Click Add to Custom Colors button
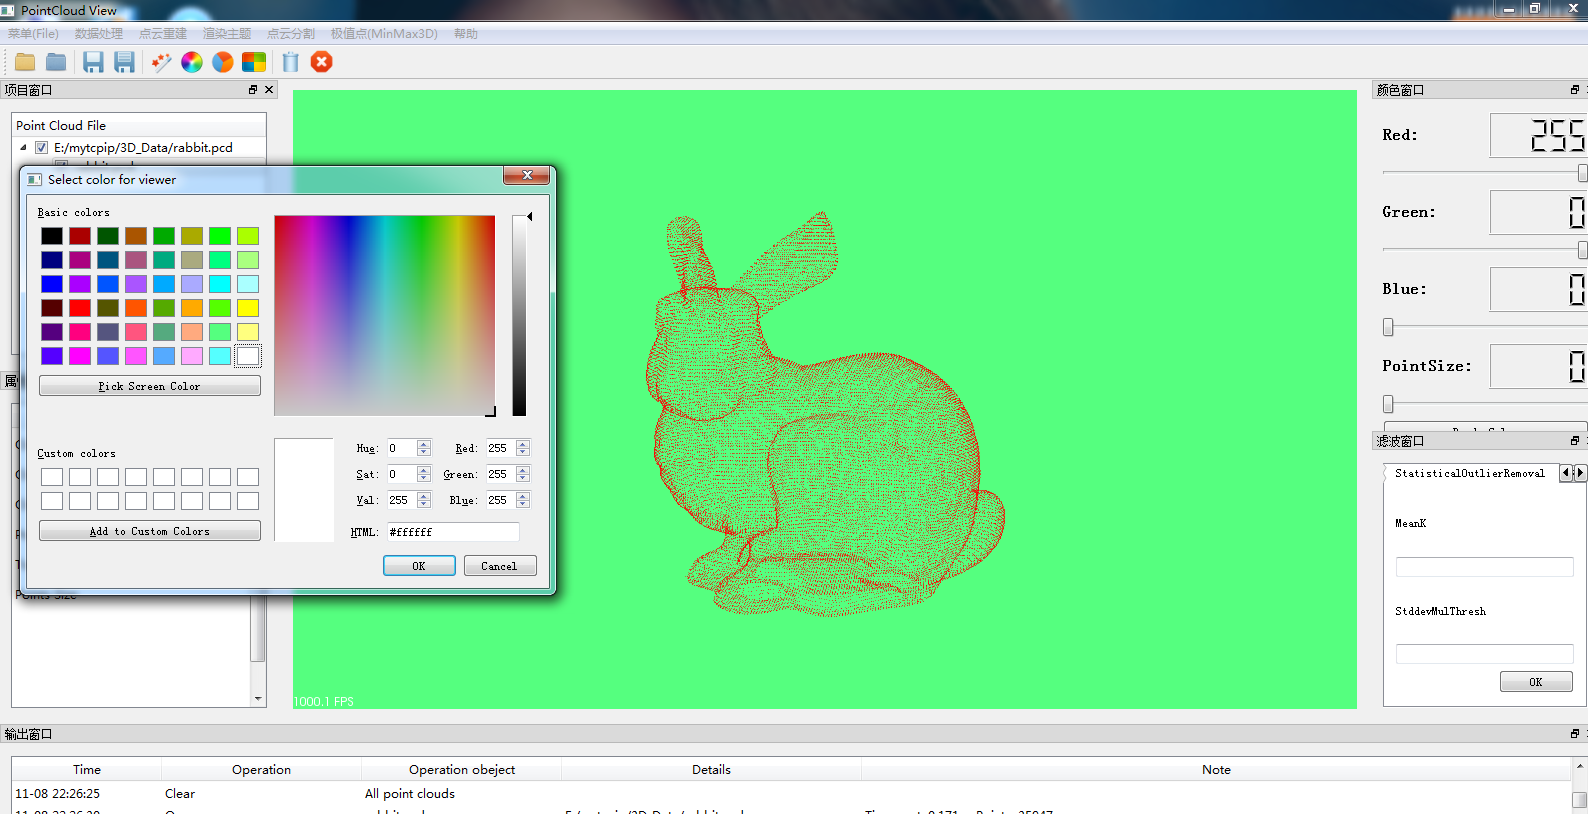The image size is (1588, 814). [x=150, y=531]
